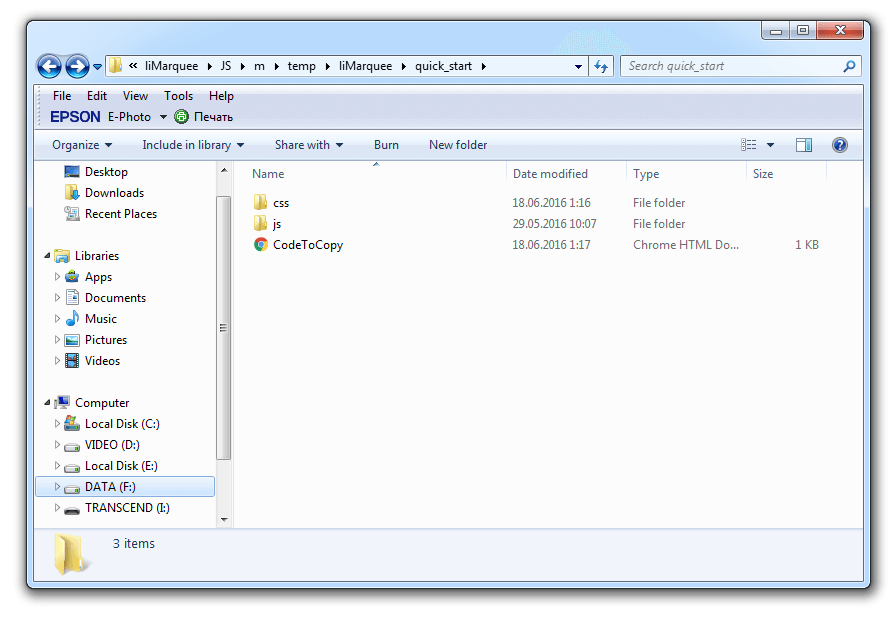Click the TRANSCEND (I:) drive icon
This screenshot has width=895, height=617.
[x=72, y=510]
